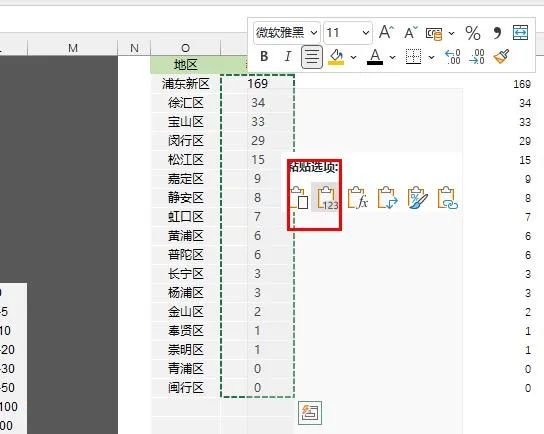Increase font size with large A icon
The width and height of the screenshot is (544, 434).
(x=386, y=32)
